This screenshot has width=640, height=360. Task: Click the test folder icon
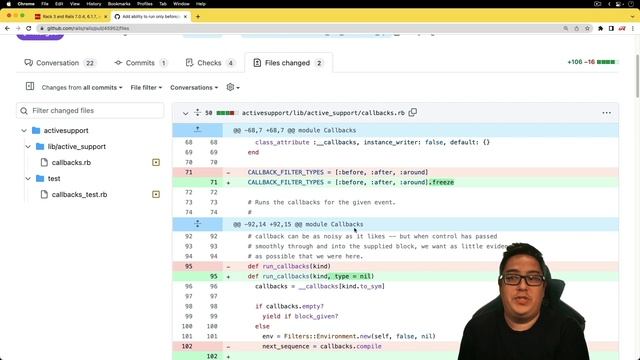pos(40,178)
